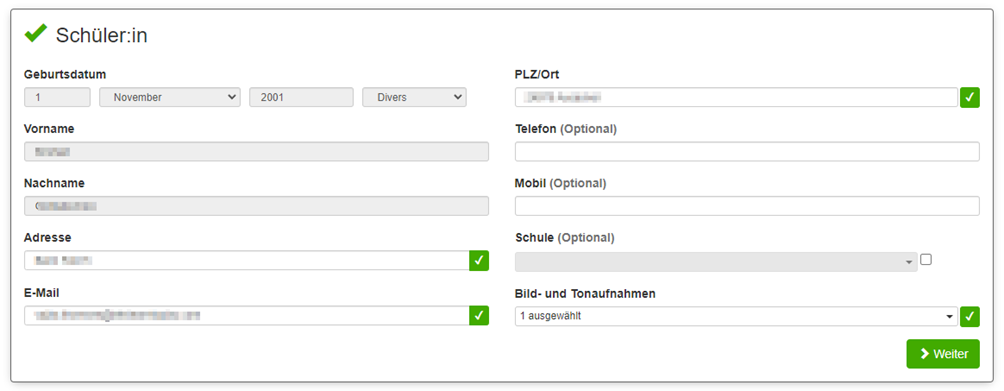This screenshot has width=1004, height=391.
Task: Select the PLZ/Ort input field
Action: [x=737, y=97]
